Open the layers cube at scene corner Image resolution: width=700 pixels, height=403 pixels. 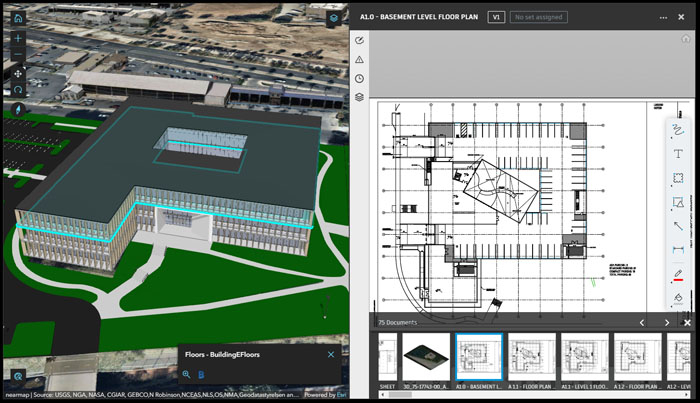click(x=332, y=17)
